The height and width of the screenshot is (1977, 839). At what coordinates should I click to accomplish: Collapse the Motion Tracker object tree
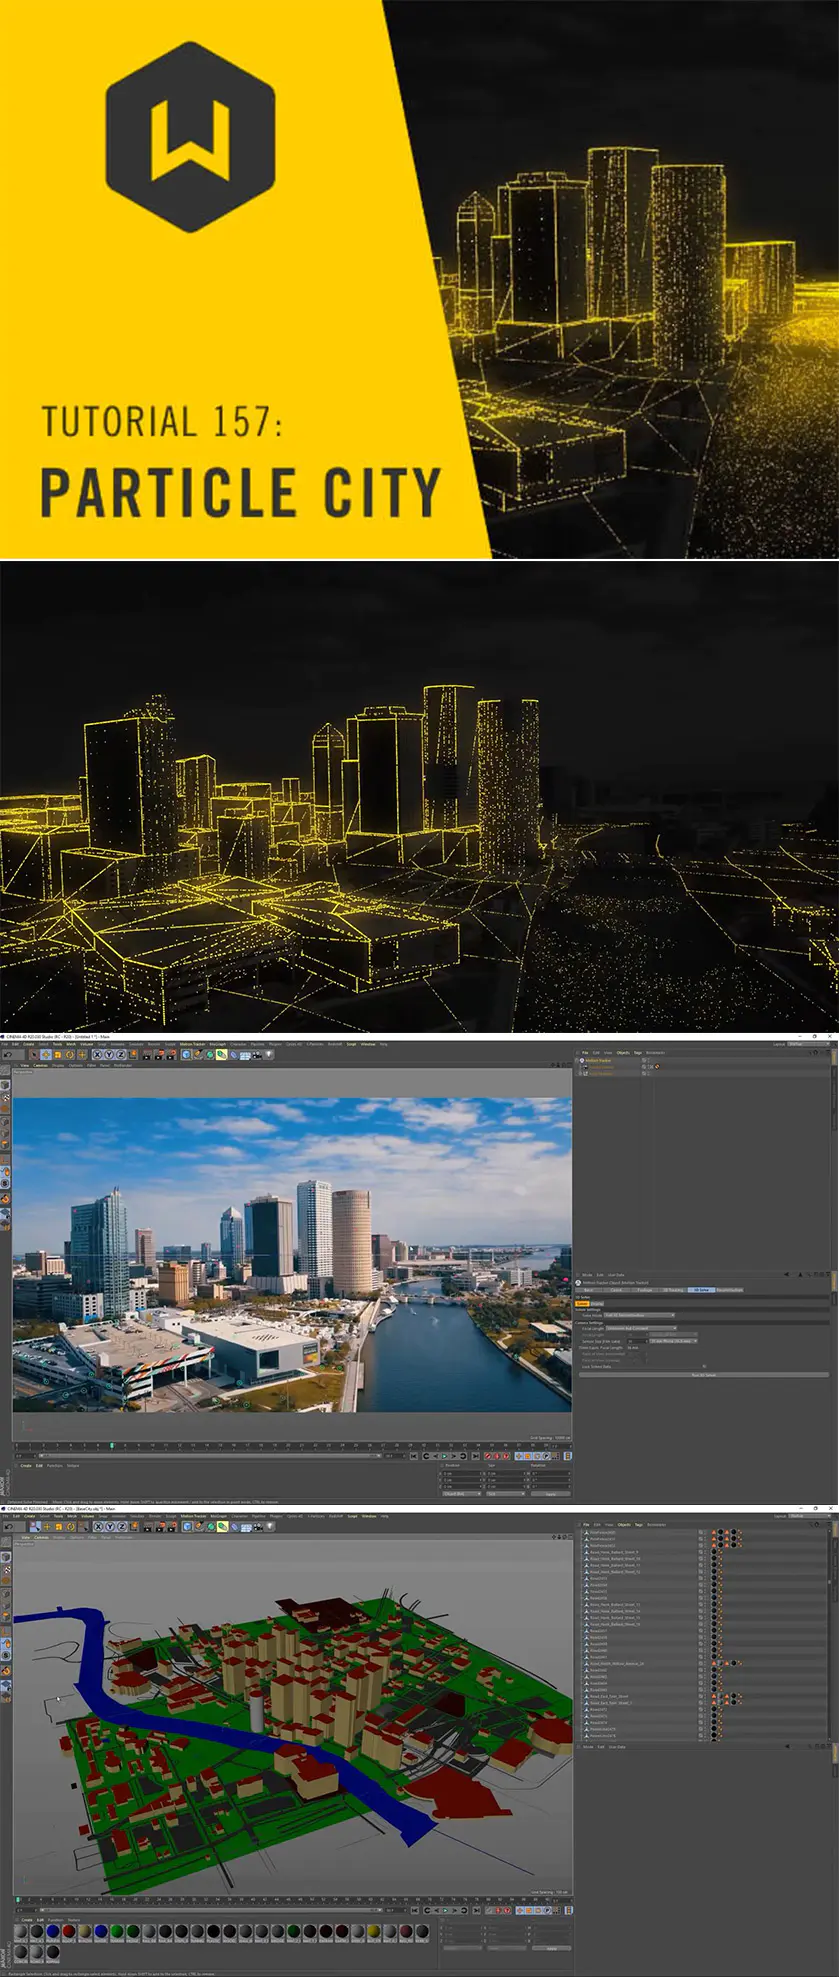(x=576, y=1060)
